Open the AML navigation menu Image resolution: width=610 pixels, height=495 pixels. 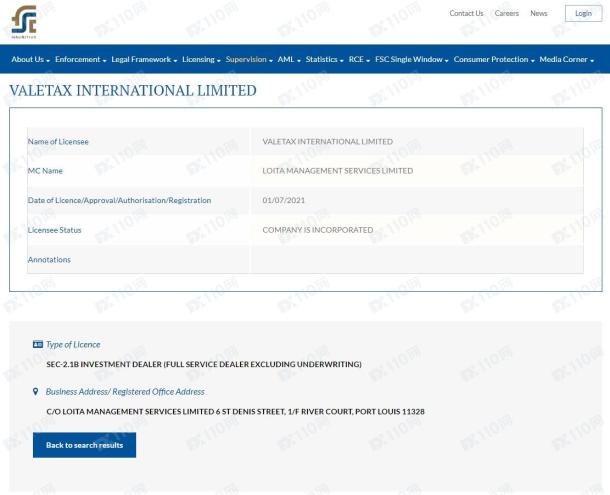[x=289, y=60]
